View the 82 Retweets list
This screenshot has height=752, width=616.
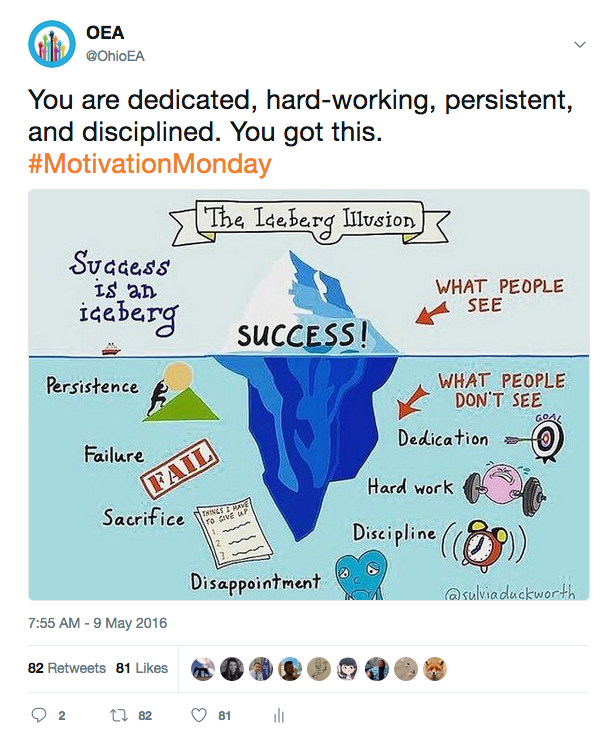(x=67, y=668)
